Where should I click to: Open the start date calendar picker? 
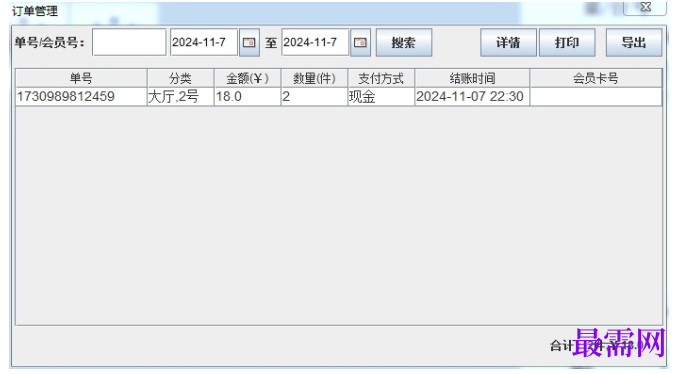(249, 42)
